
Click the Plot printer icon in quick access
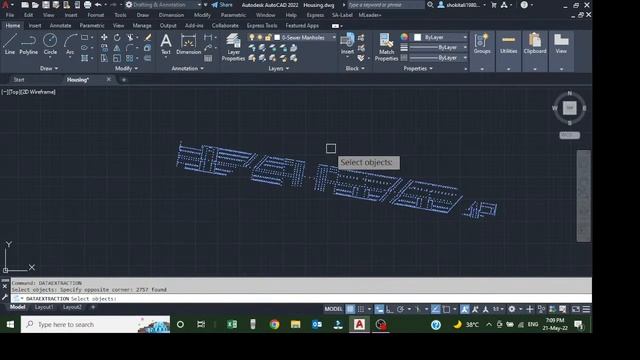pos(87,5)
